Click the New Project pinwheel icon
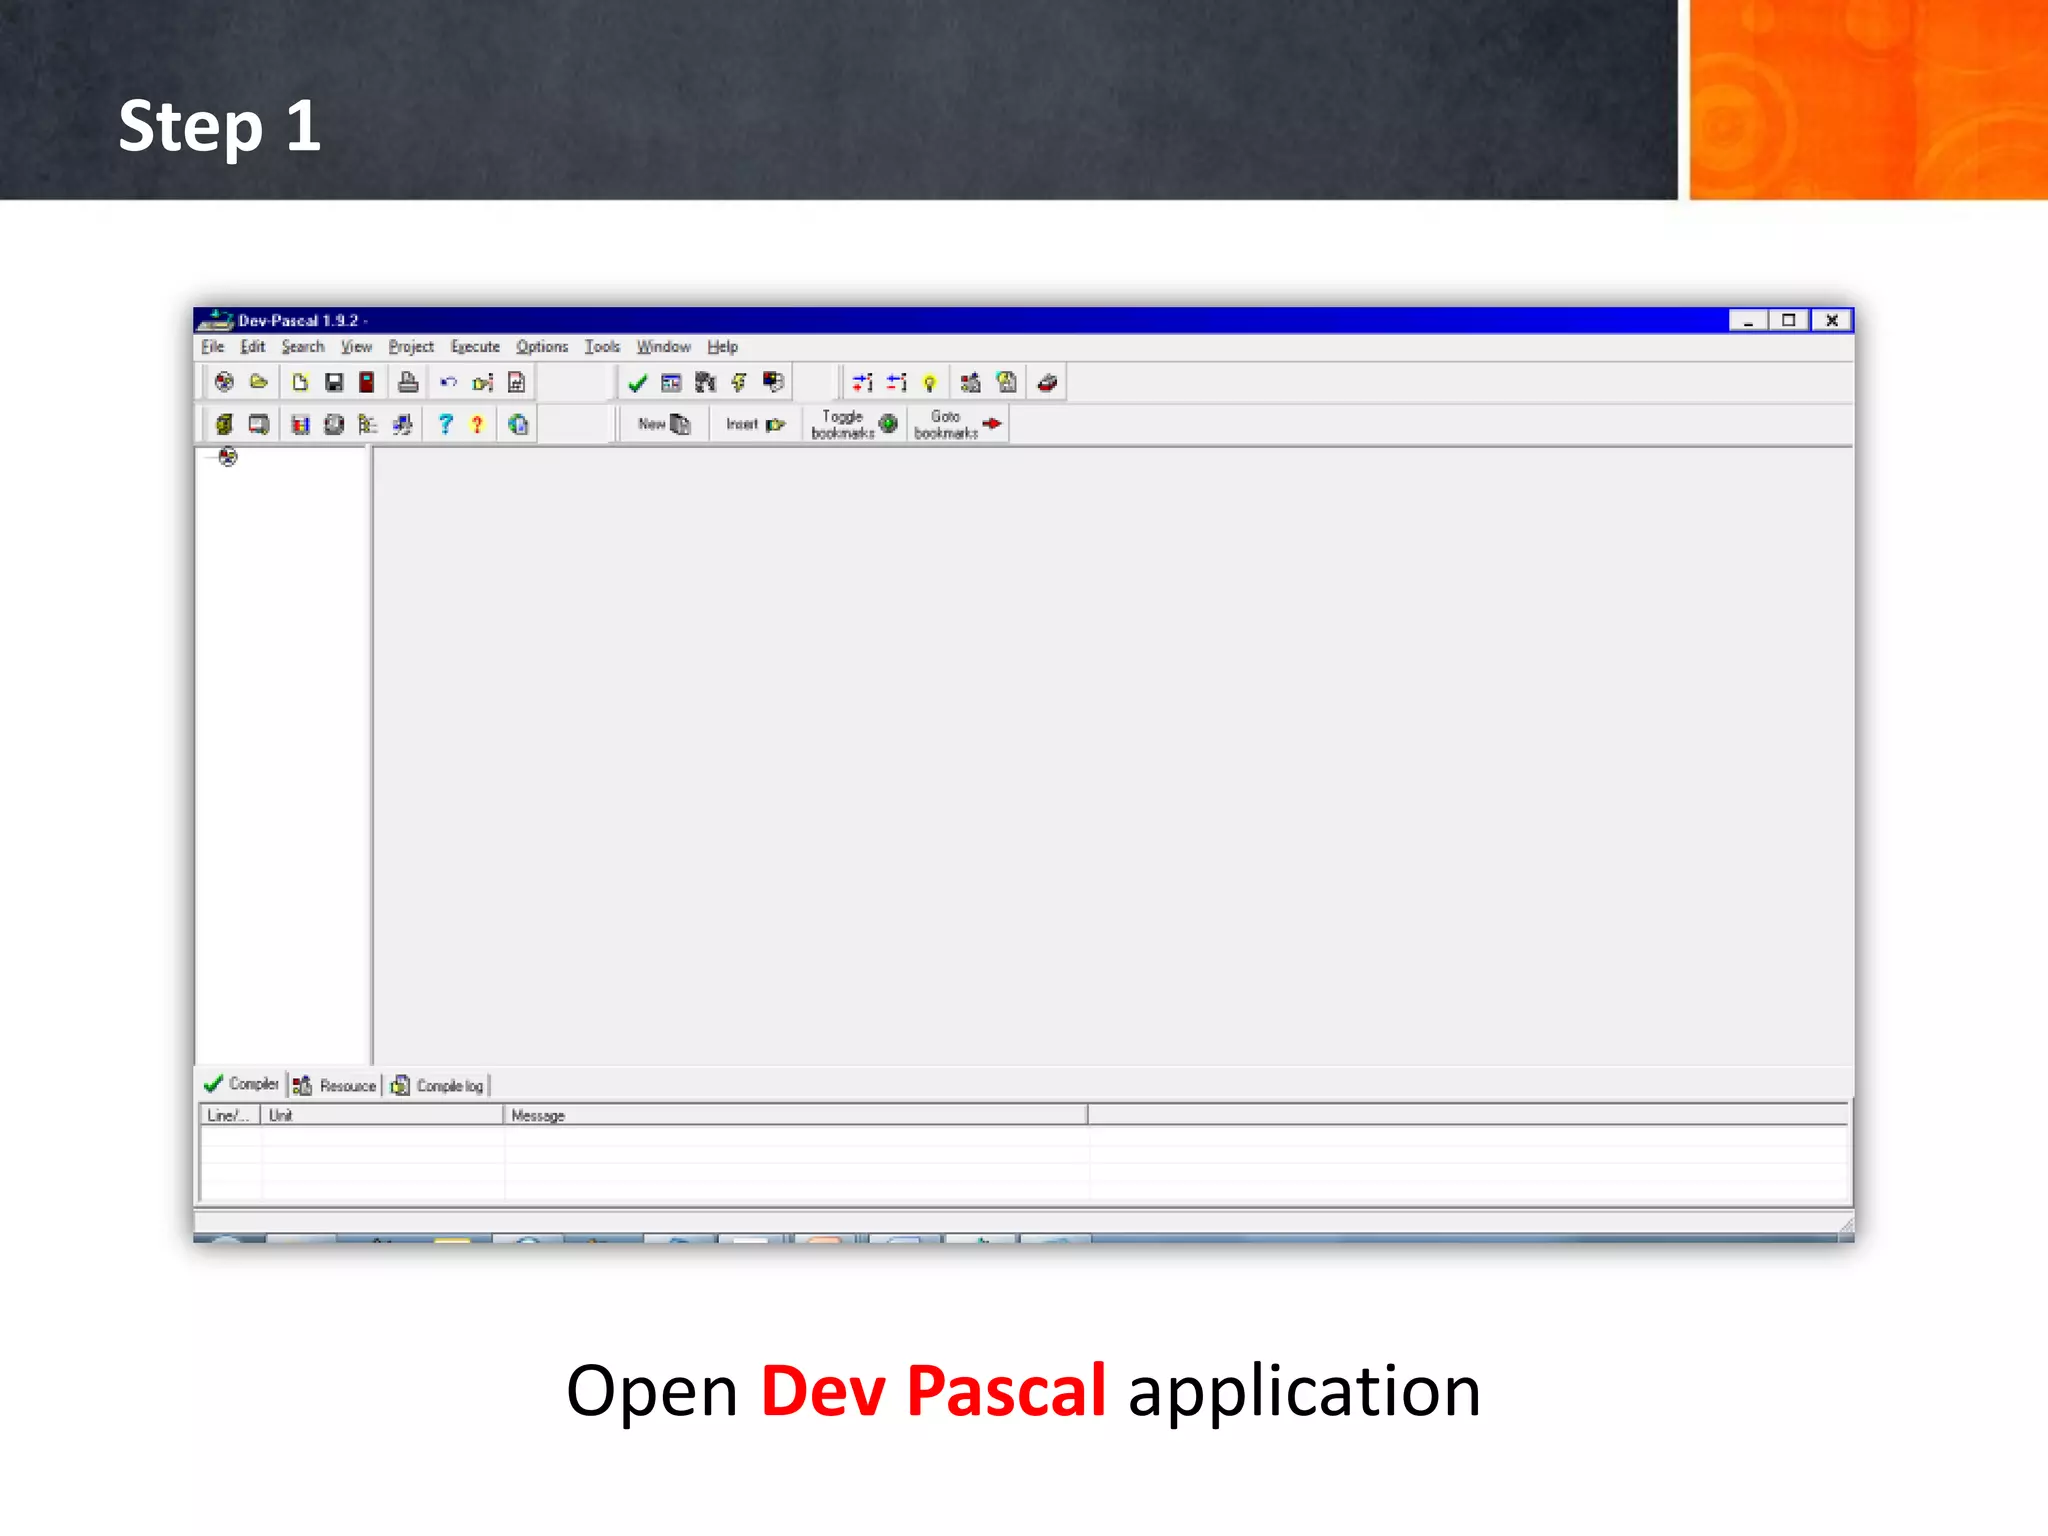Viewport: 2048px width, 1536px height. [224, 382]
